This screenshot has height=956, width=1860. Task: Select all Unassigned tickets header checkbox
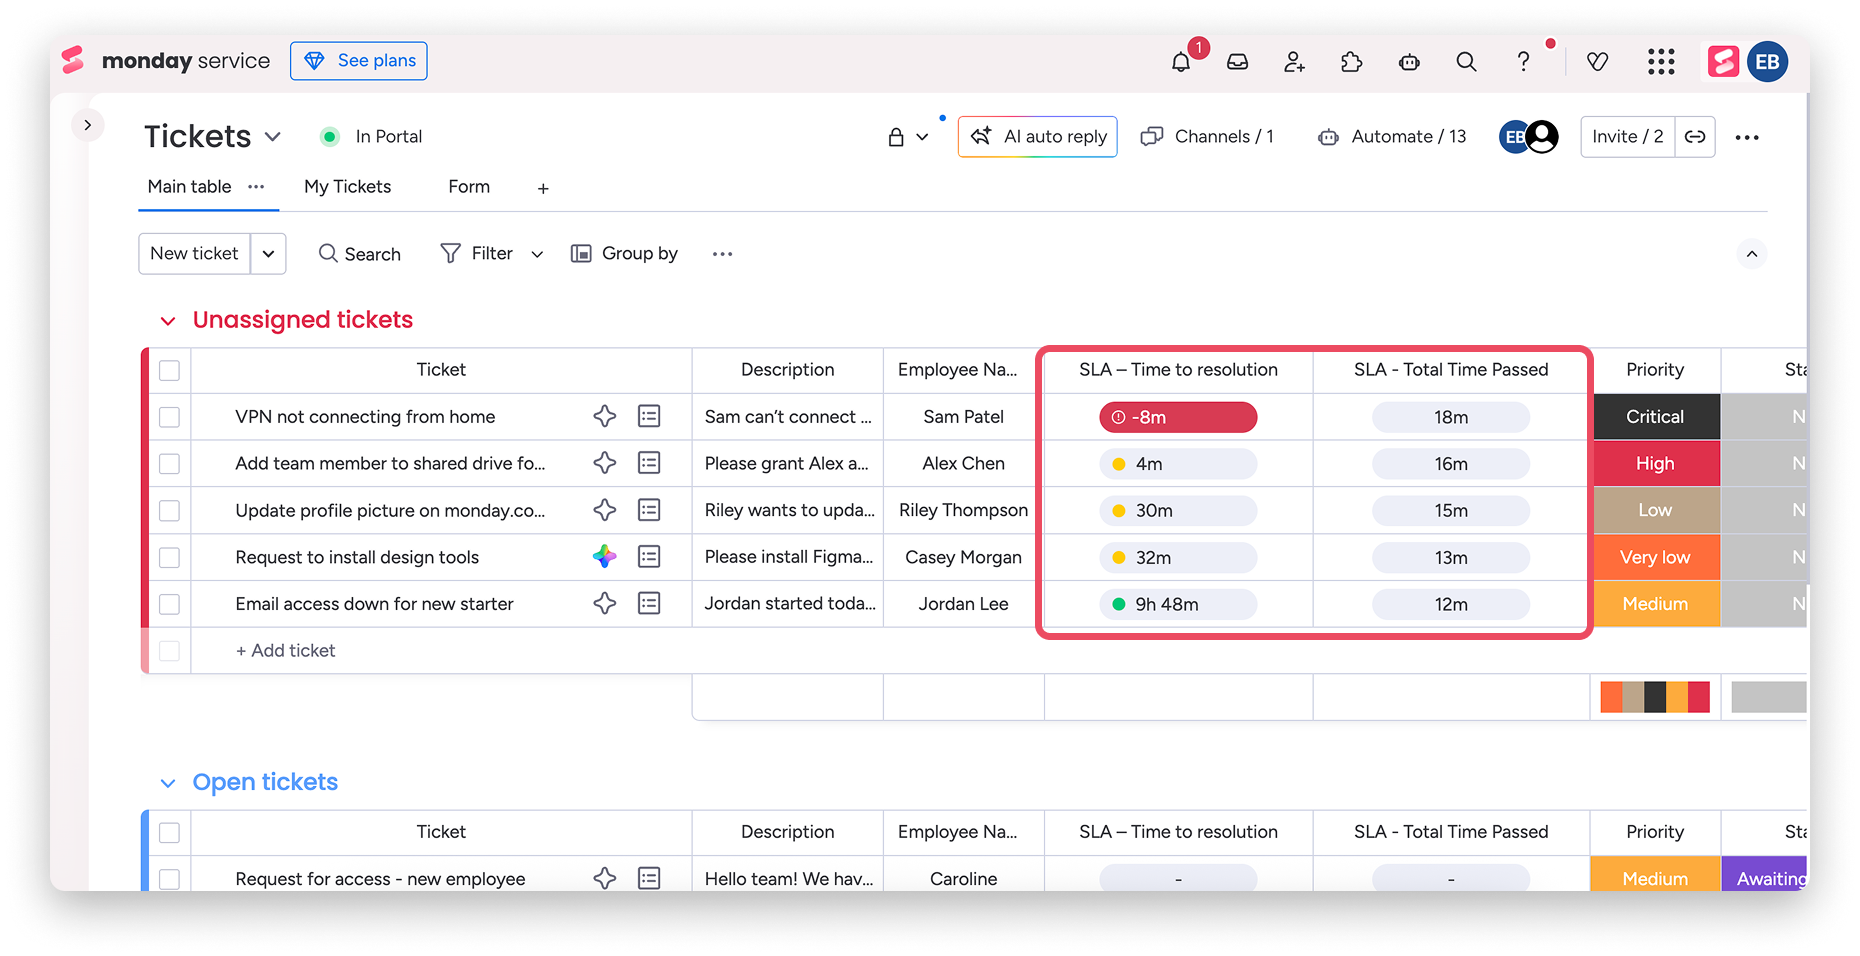coord(170,370)
